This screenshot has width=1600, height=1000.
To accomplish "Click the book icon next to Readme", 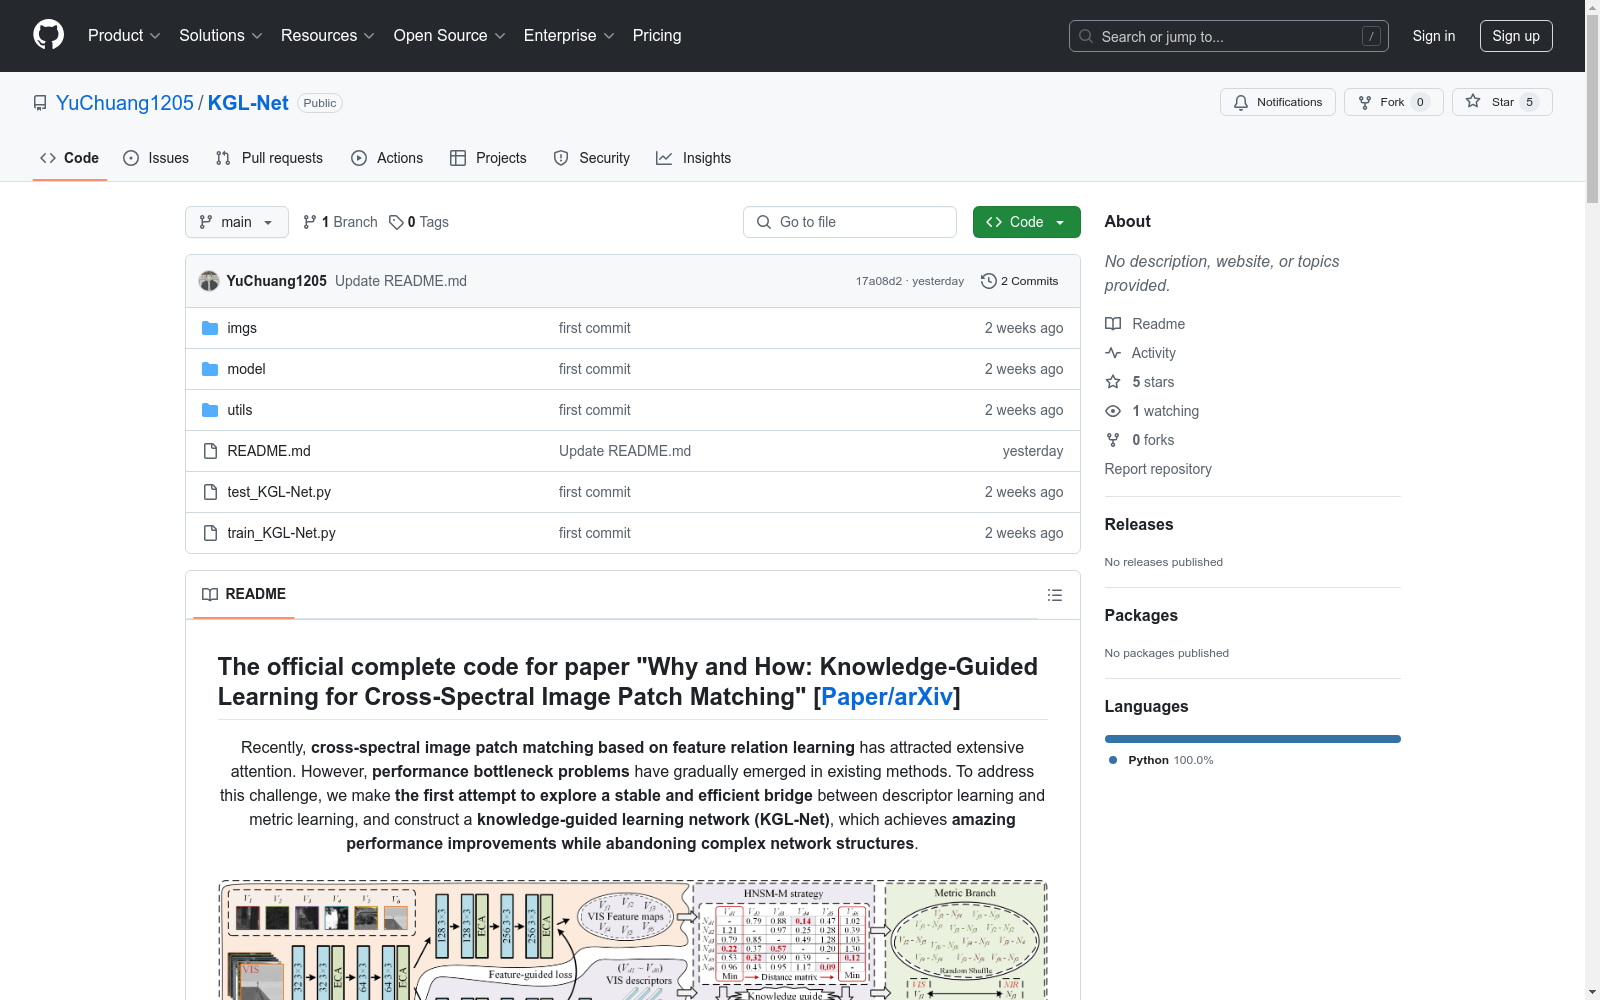I will 1113,324.
